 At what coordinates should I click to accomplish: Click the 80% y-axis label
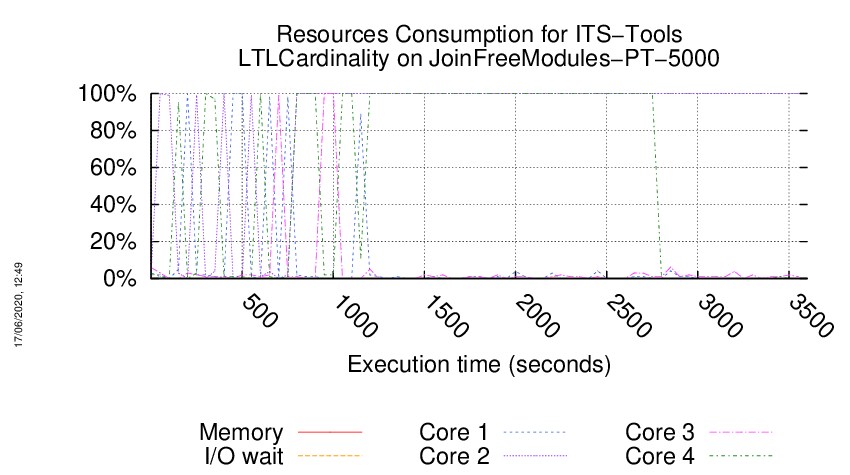pyautogui.click(x=113, y=131)
